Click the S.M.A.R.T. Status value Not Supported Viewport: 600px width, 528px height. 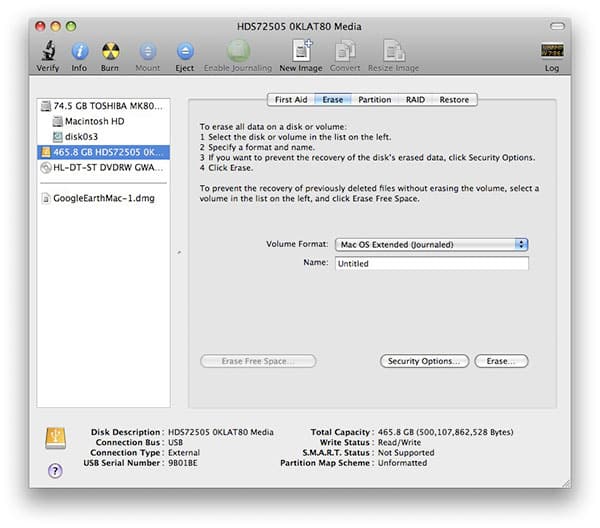(406, 453)
